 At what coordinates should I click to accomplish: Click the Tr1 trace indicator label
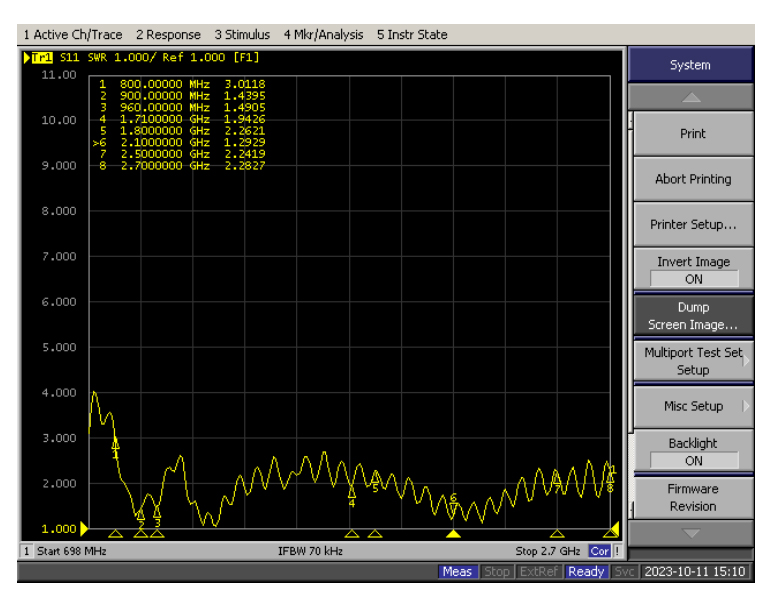point(44,57)
